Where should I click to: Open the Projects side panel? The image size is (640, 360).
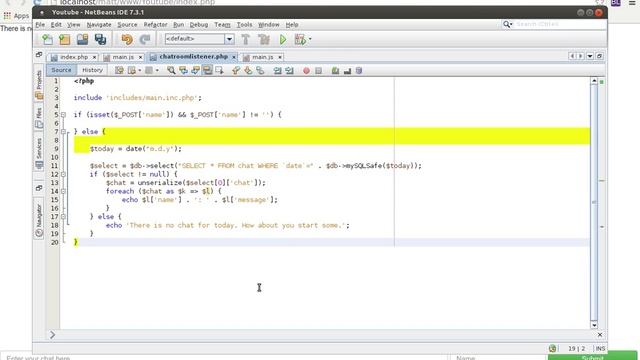(x=39, y=84)
